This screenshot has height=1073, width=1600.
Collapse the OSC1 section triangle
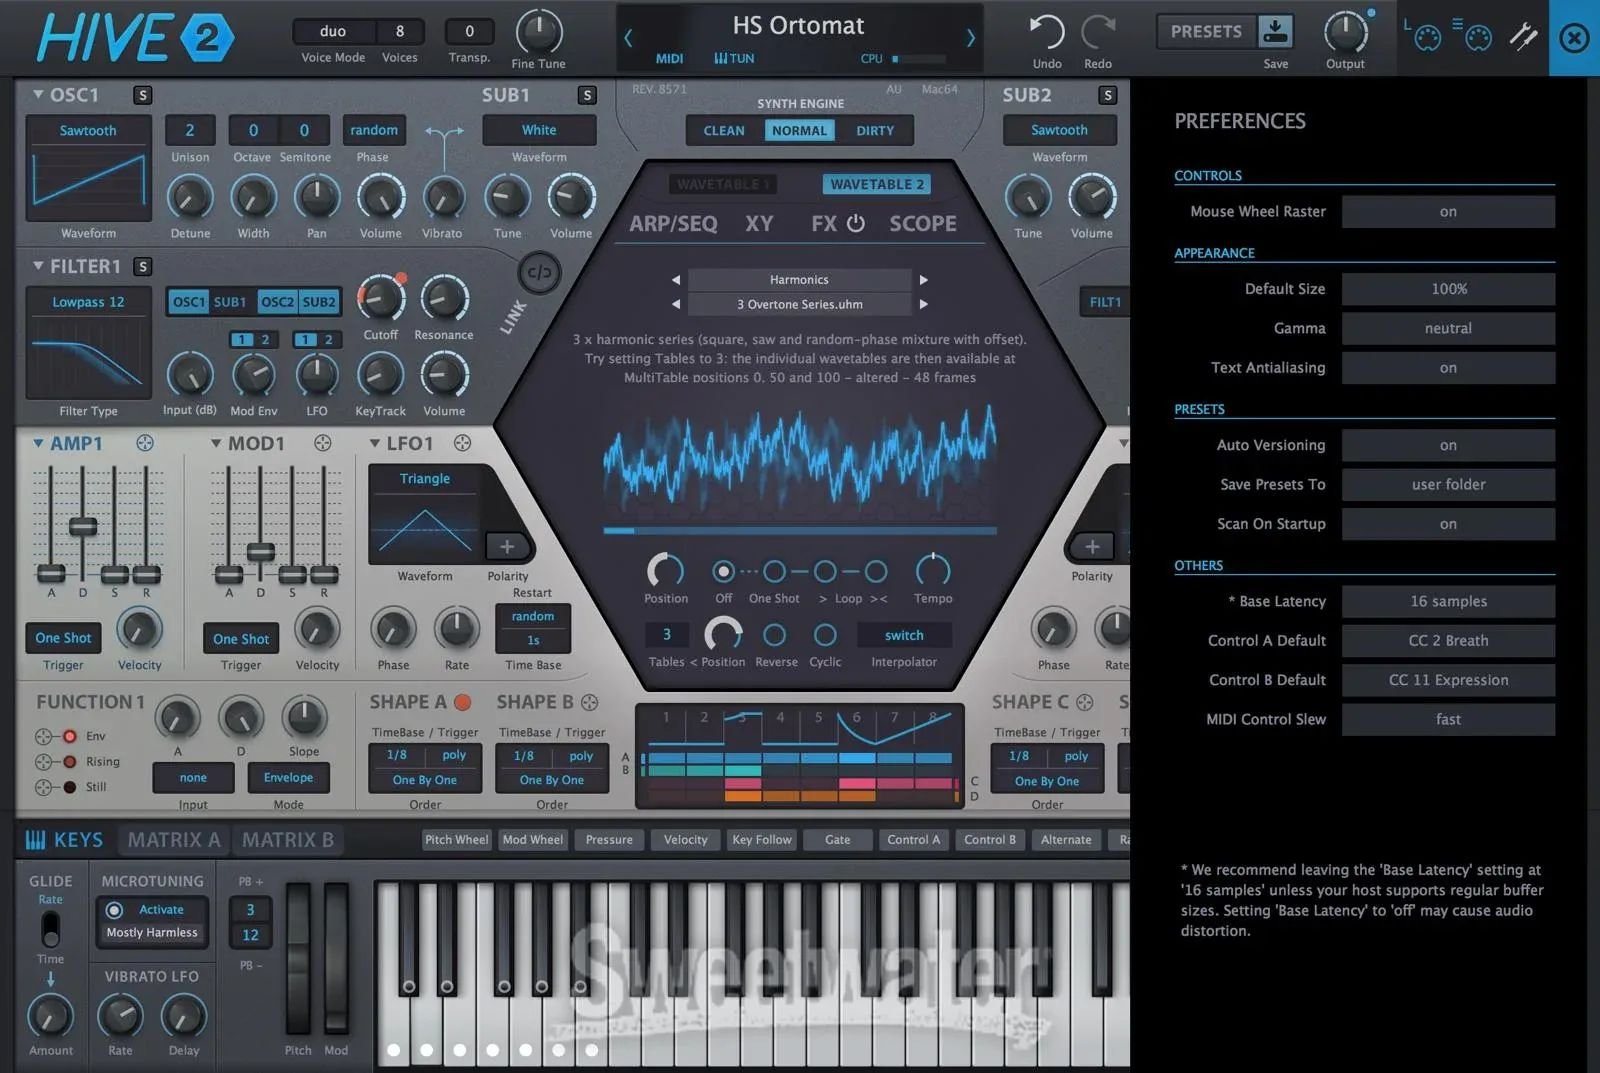click(x=38, y=95)
